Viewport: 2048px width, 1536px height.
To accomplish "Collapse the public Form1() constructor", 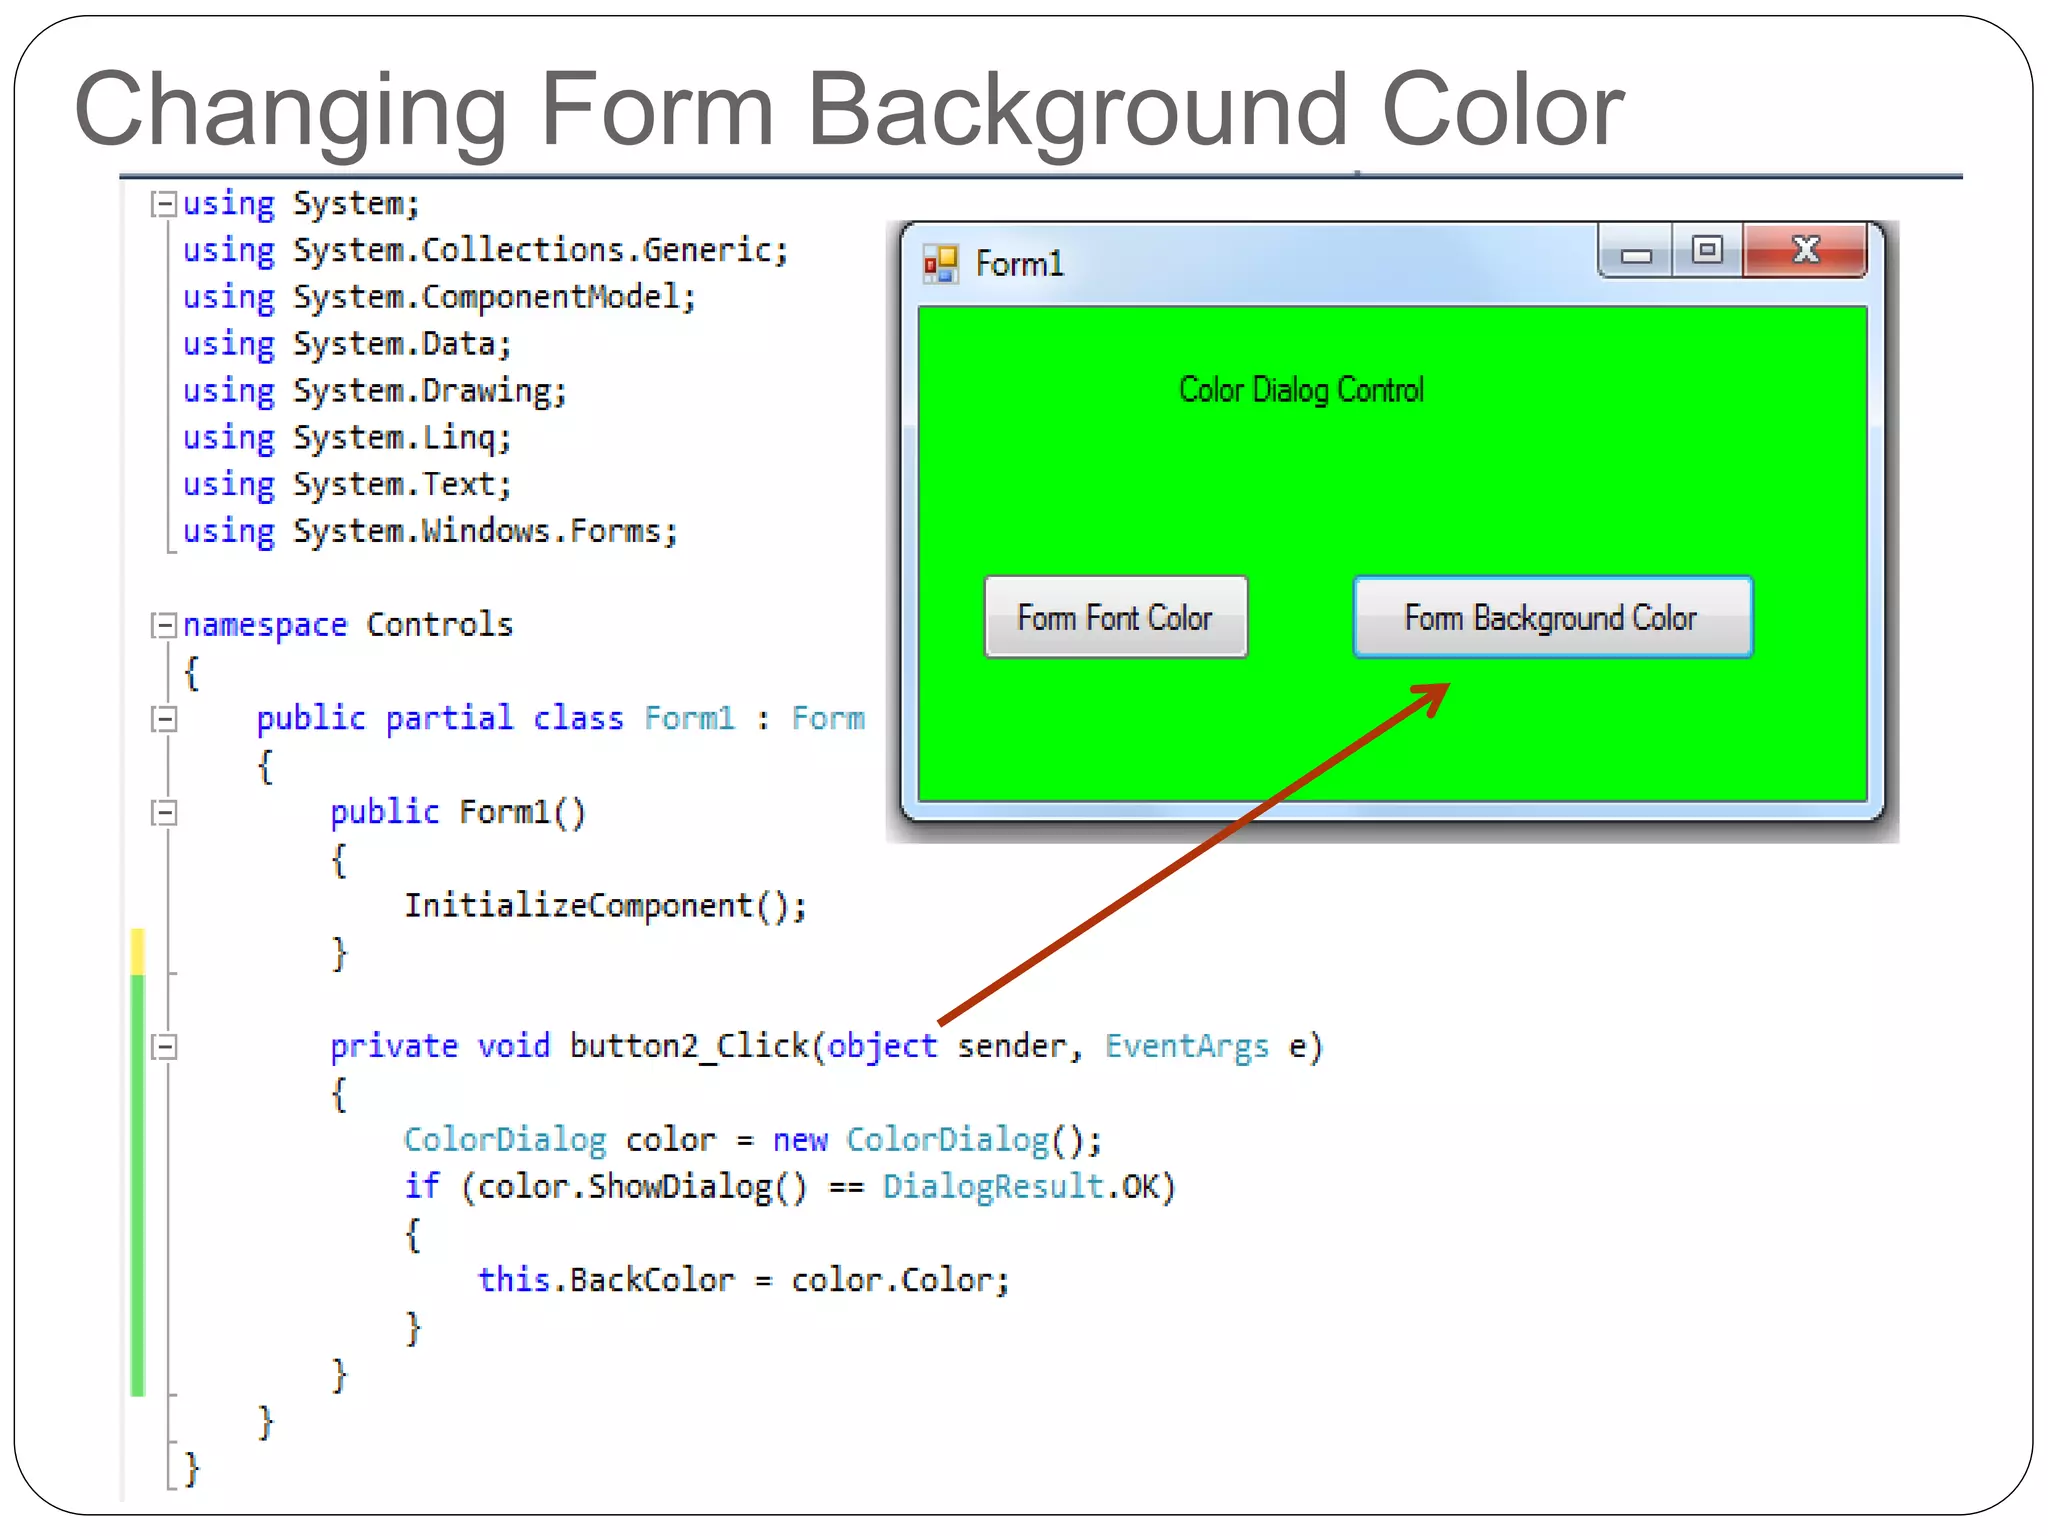I will pos(163,813).
